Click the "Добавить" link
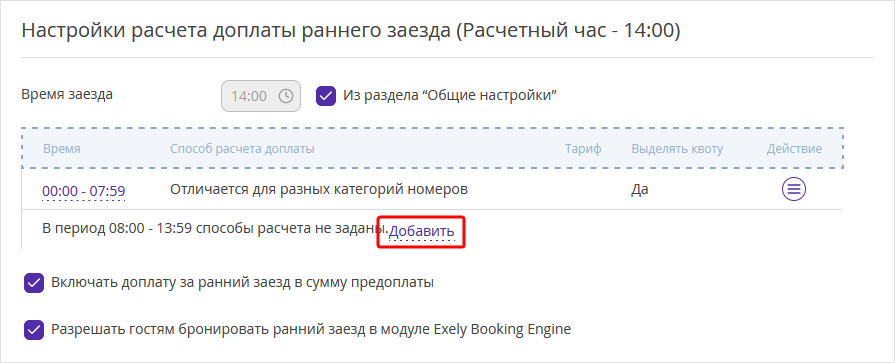The height and width of the screenshot is (363, 895). pyautogui.click(x=422, y=231)
